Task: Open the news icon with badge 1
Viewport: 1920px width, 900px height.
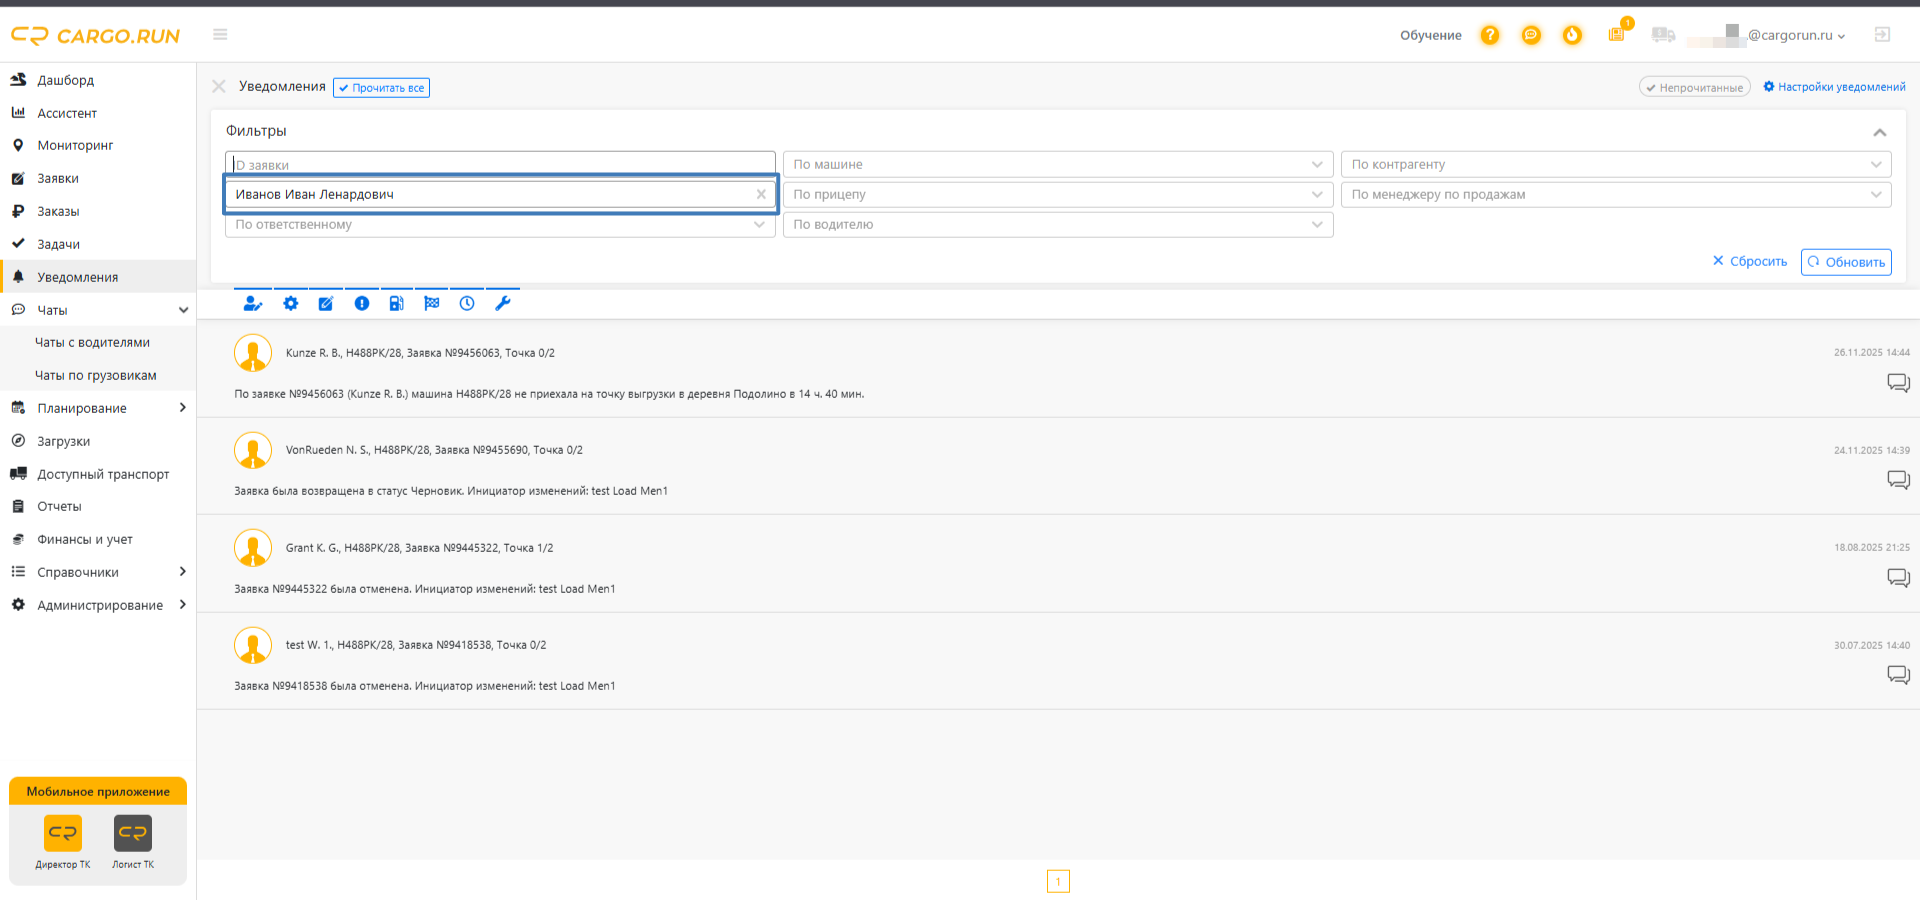Action: click(1617, 34)
